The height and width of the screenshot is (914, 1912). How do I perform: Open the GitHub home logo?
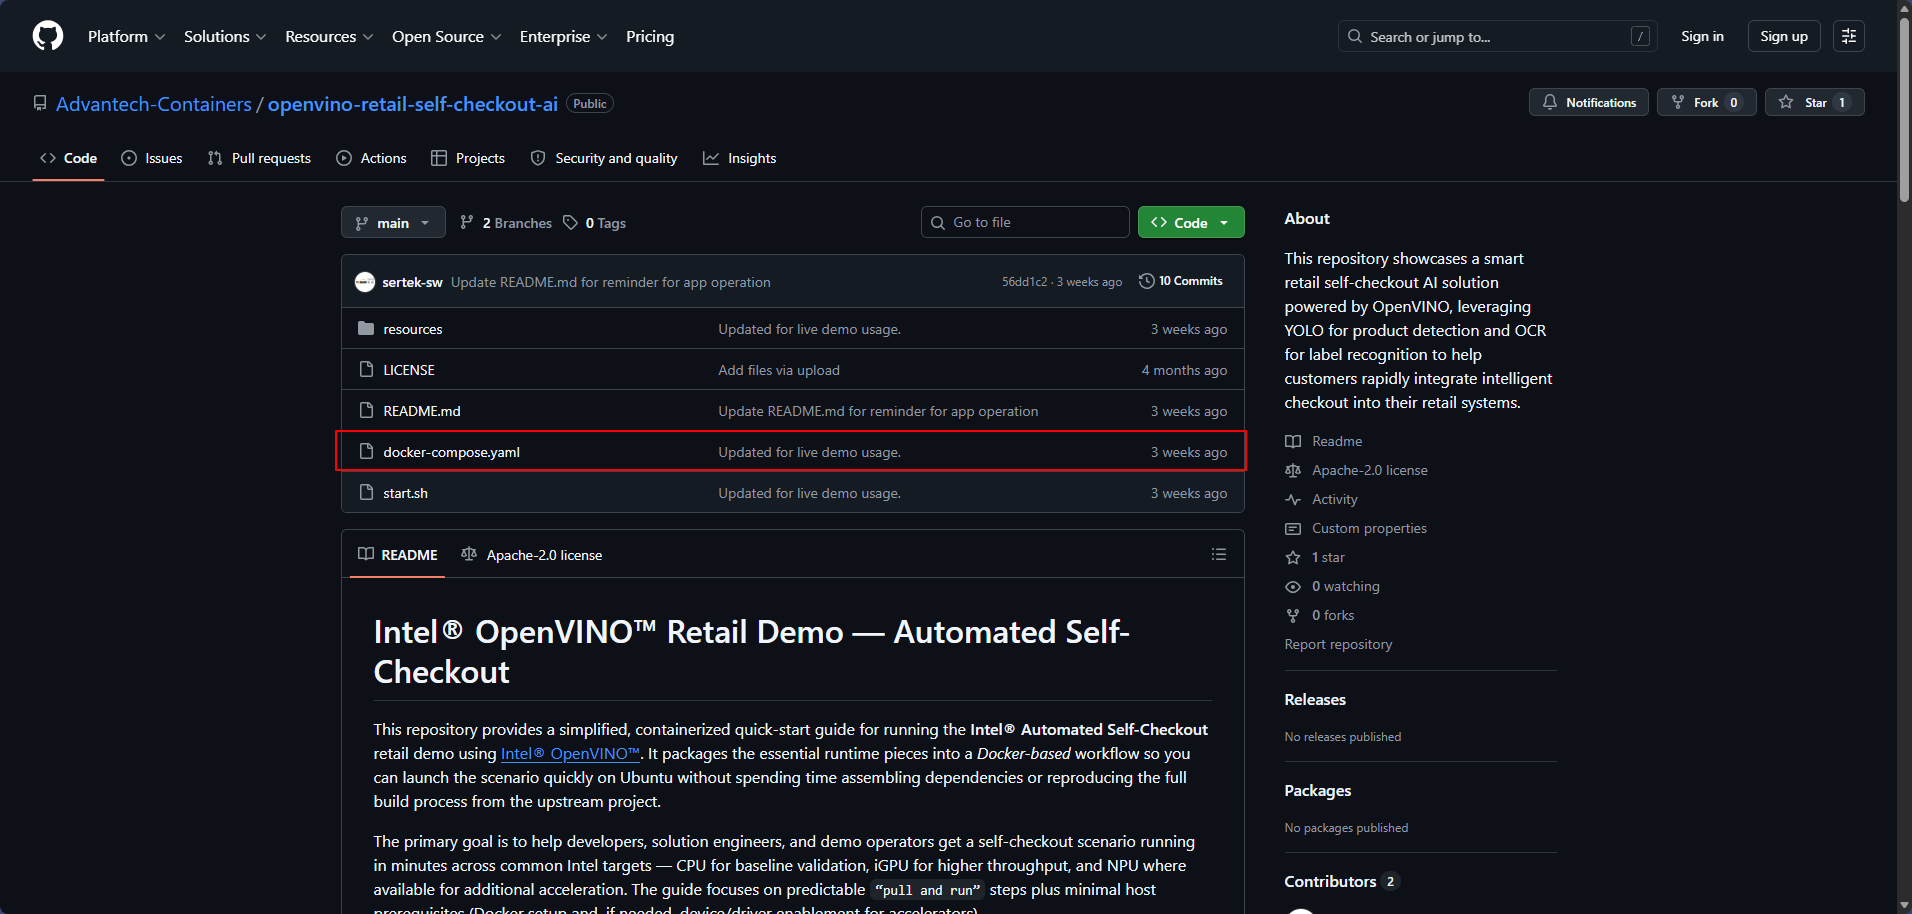(48, 36)
